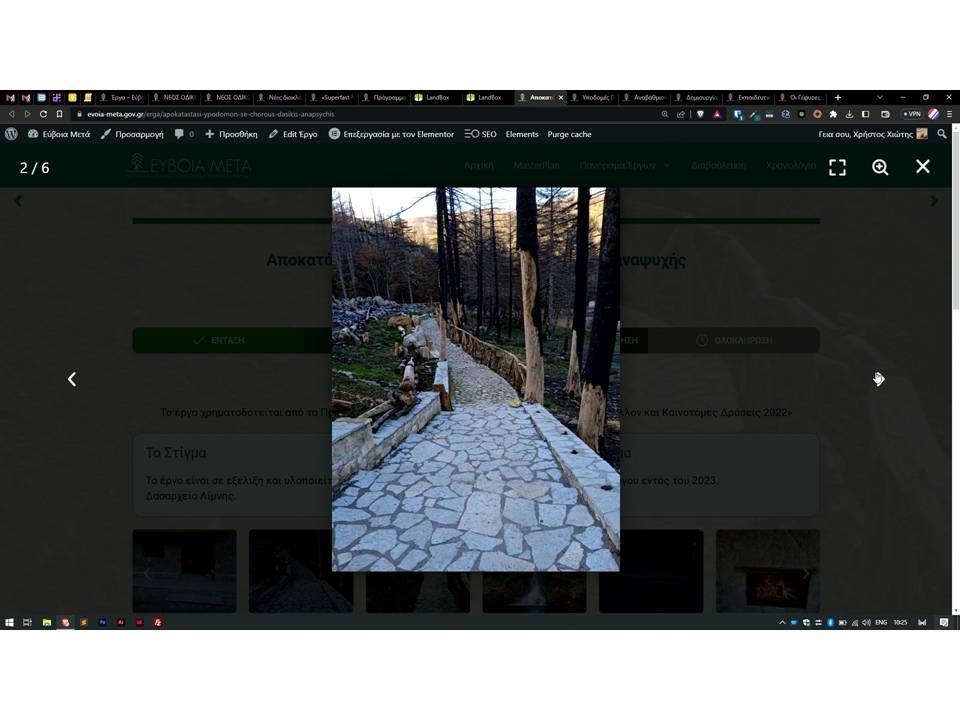Image resolution: width=960 pixels, height=720 pixels.
Task: Switch to the 'Εκπαιδευτικά' tab
Action: click(x=748, y=97)
